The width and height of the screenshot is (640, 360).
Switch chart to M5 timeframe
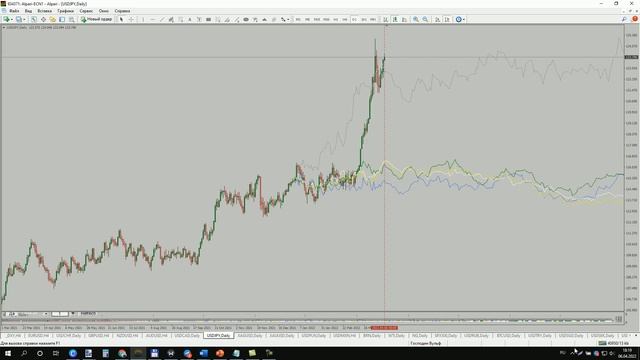(307, 19)
